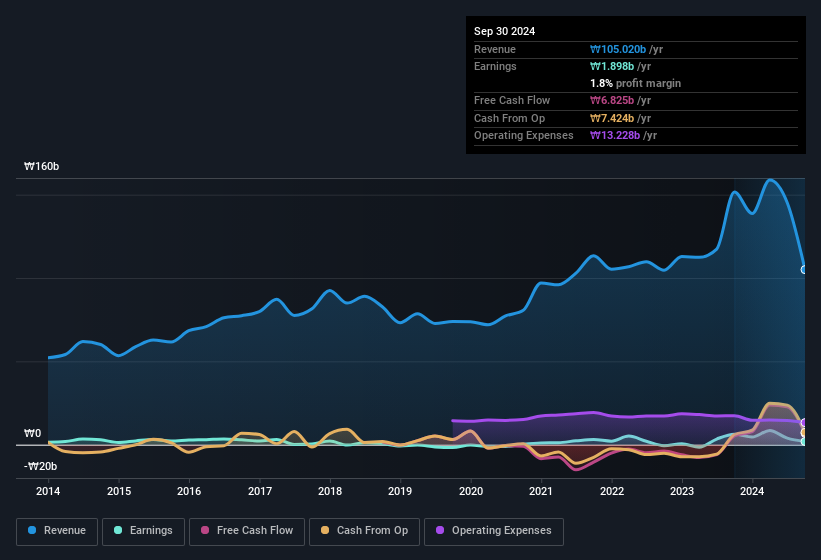
Task: Toggle the Earnings legend button
Action: [x=143, y=531]
